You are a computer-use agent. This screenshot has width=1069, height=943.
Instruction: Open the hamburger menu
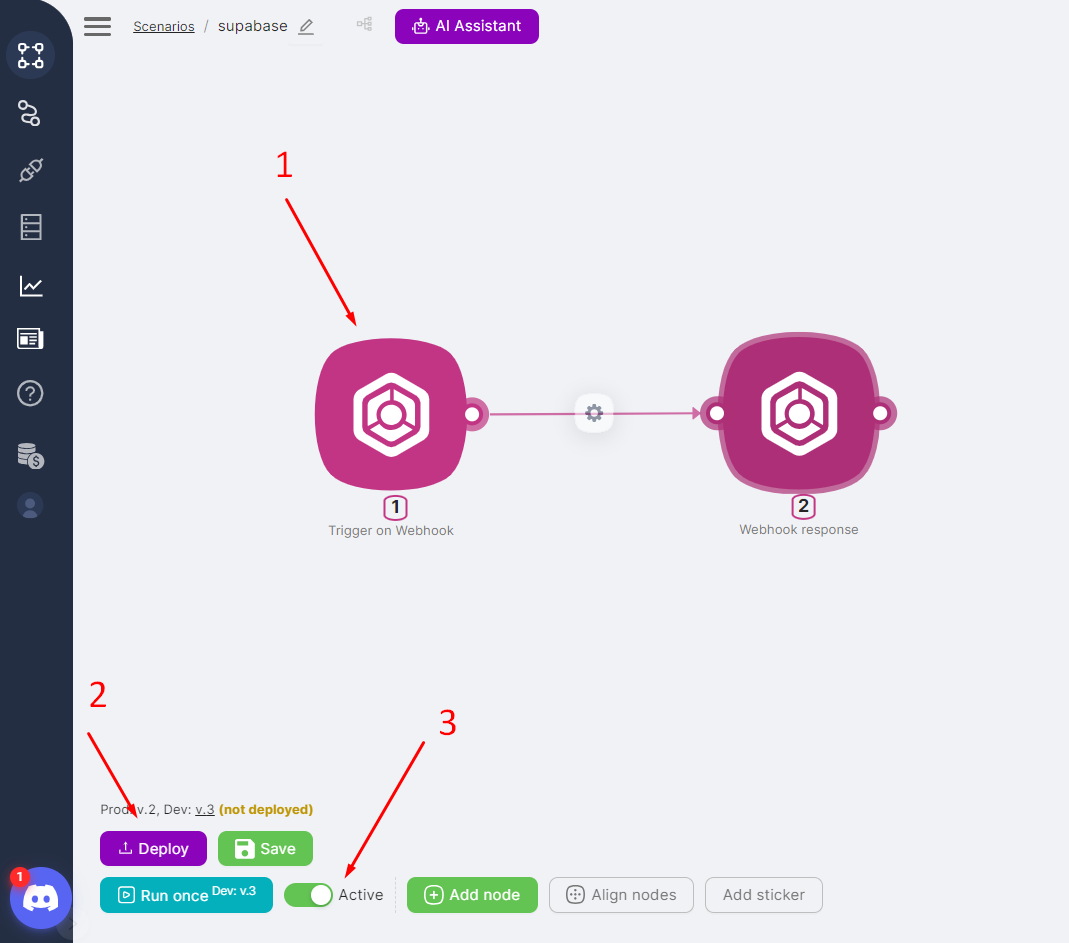97,26
